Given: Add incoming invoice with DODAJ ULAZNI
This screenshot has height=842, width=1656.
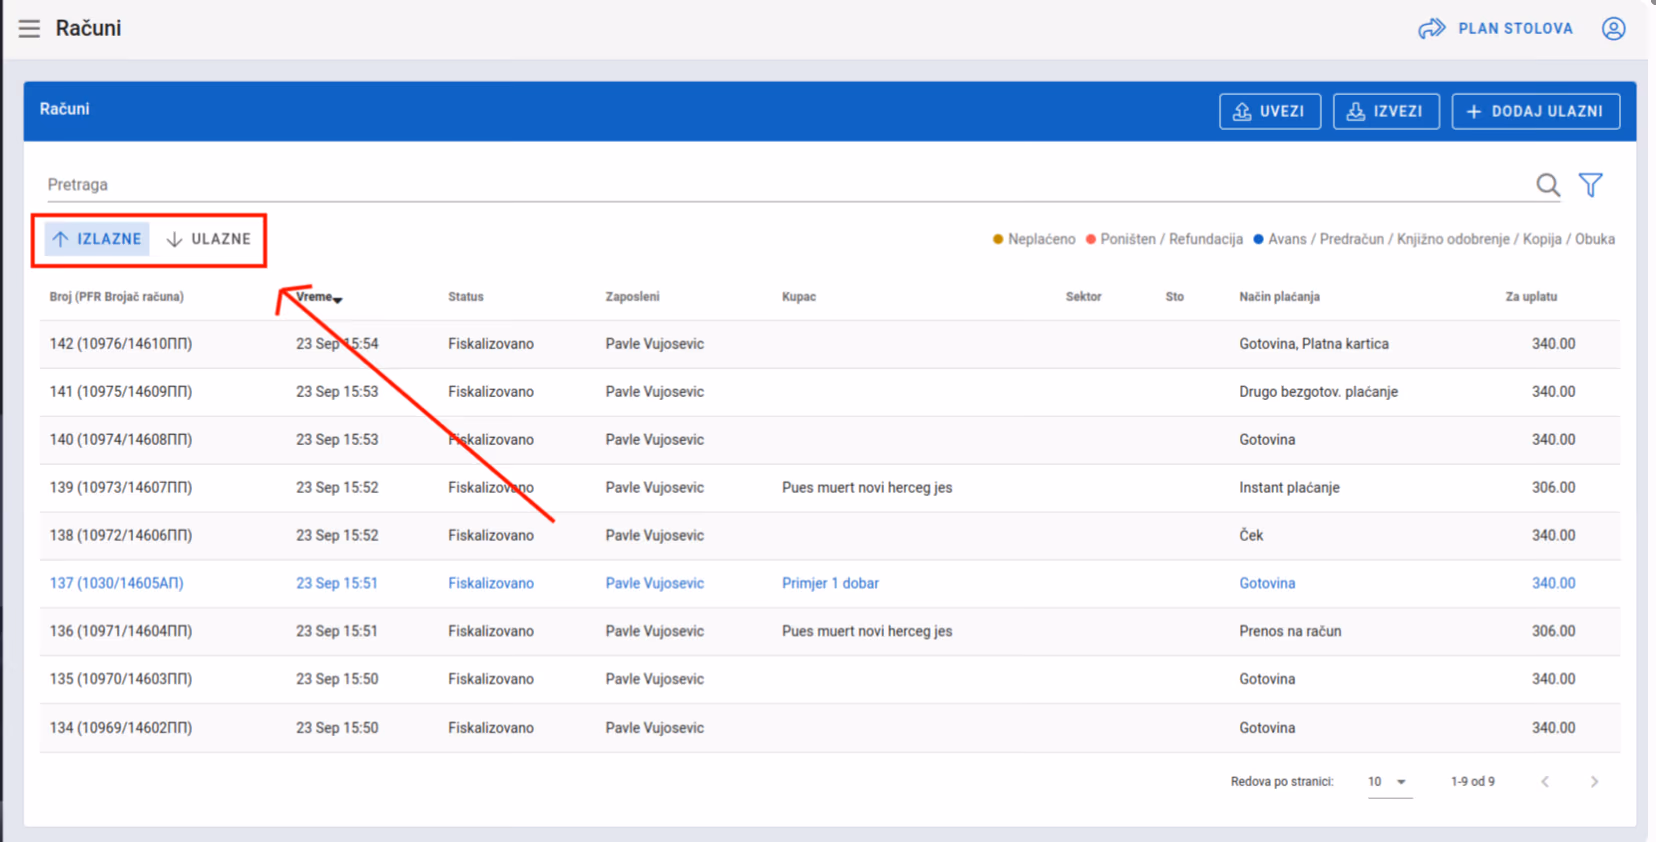Looking at the screenshot, I should coord(1536,111).
